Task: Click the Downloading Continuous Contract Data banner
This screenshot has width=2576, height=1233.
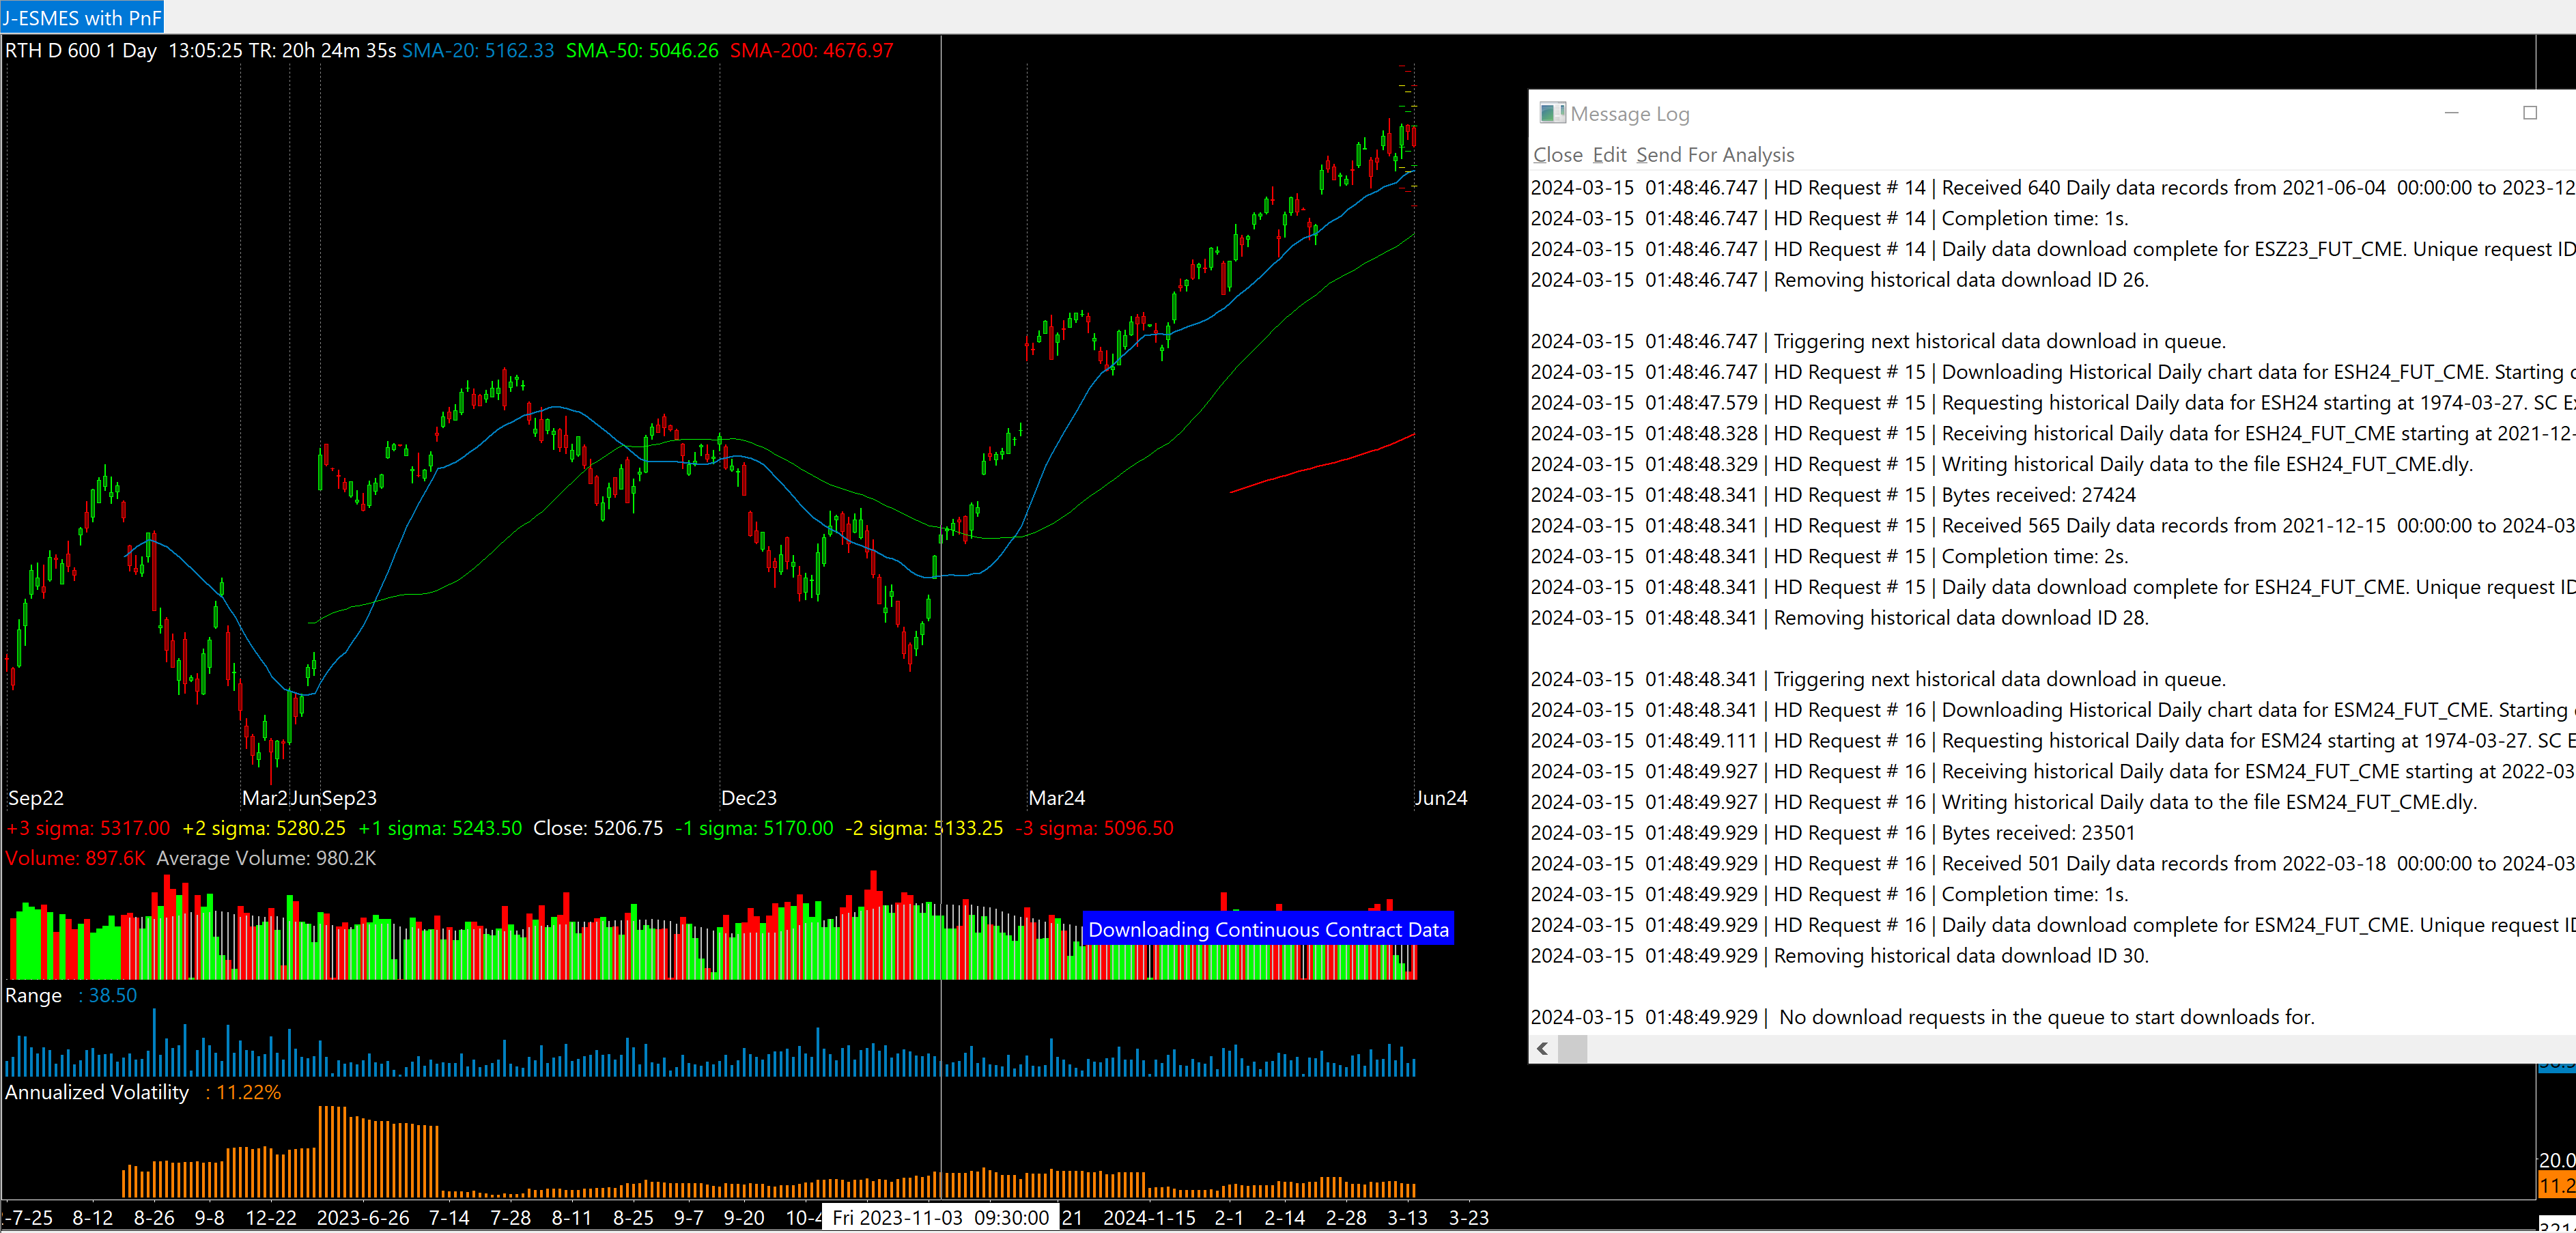Action: pos(1267,929)
